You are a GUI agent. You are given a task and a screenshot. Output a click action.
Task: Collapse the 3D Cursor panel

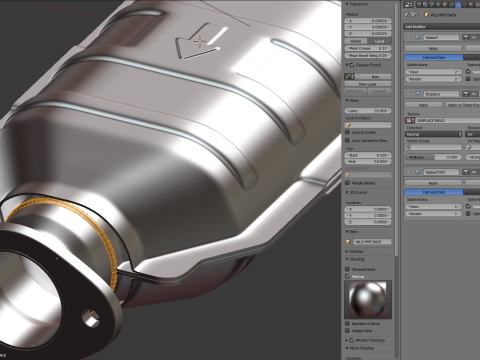click(x=347, y=192)
